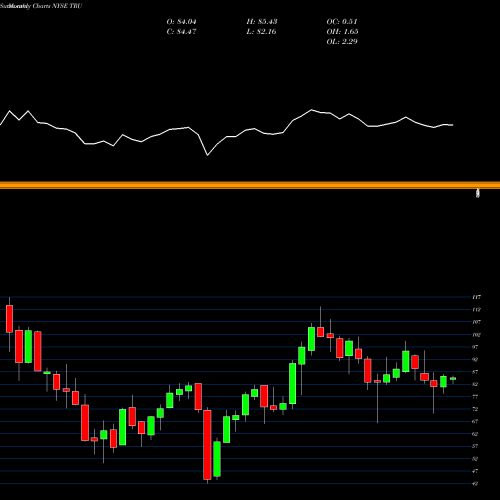Click the 82 price axis label
Image resolution: width=500 pixels, height=500 pixels.
click(x=475, y=384)
